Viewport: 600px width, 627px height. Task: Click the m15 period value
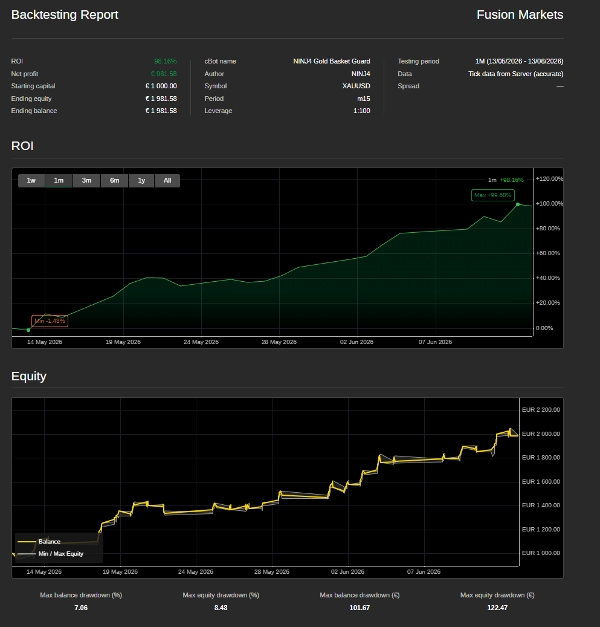click(x=364, y=98)
